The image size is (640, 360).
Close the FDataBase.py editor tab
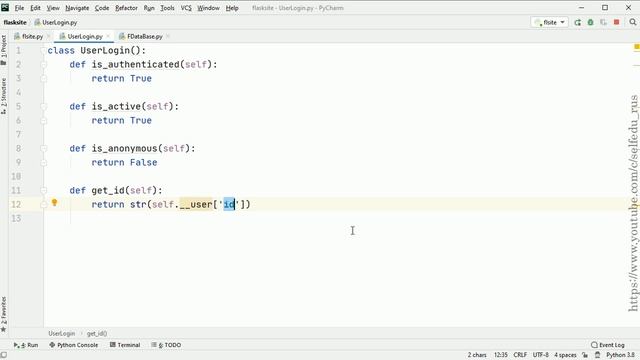(x=168, y=36)
